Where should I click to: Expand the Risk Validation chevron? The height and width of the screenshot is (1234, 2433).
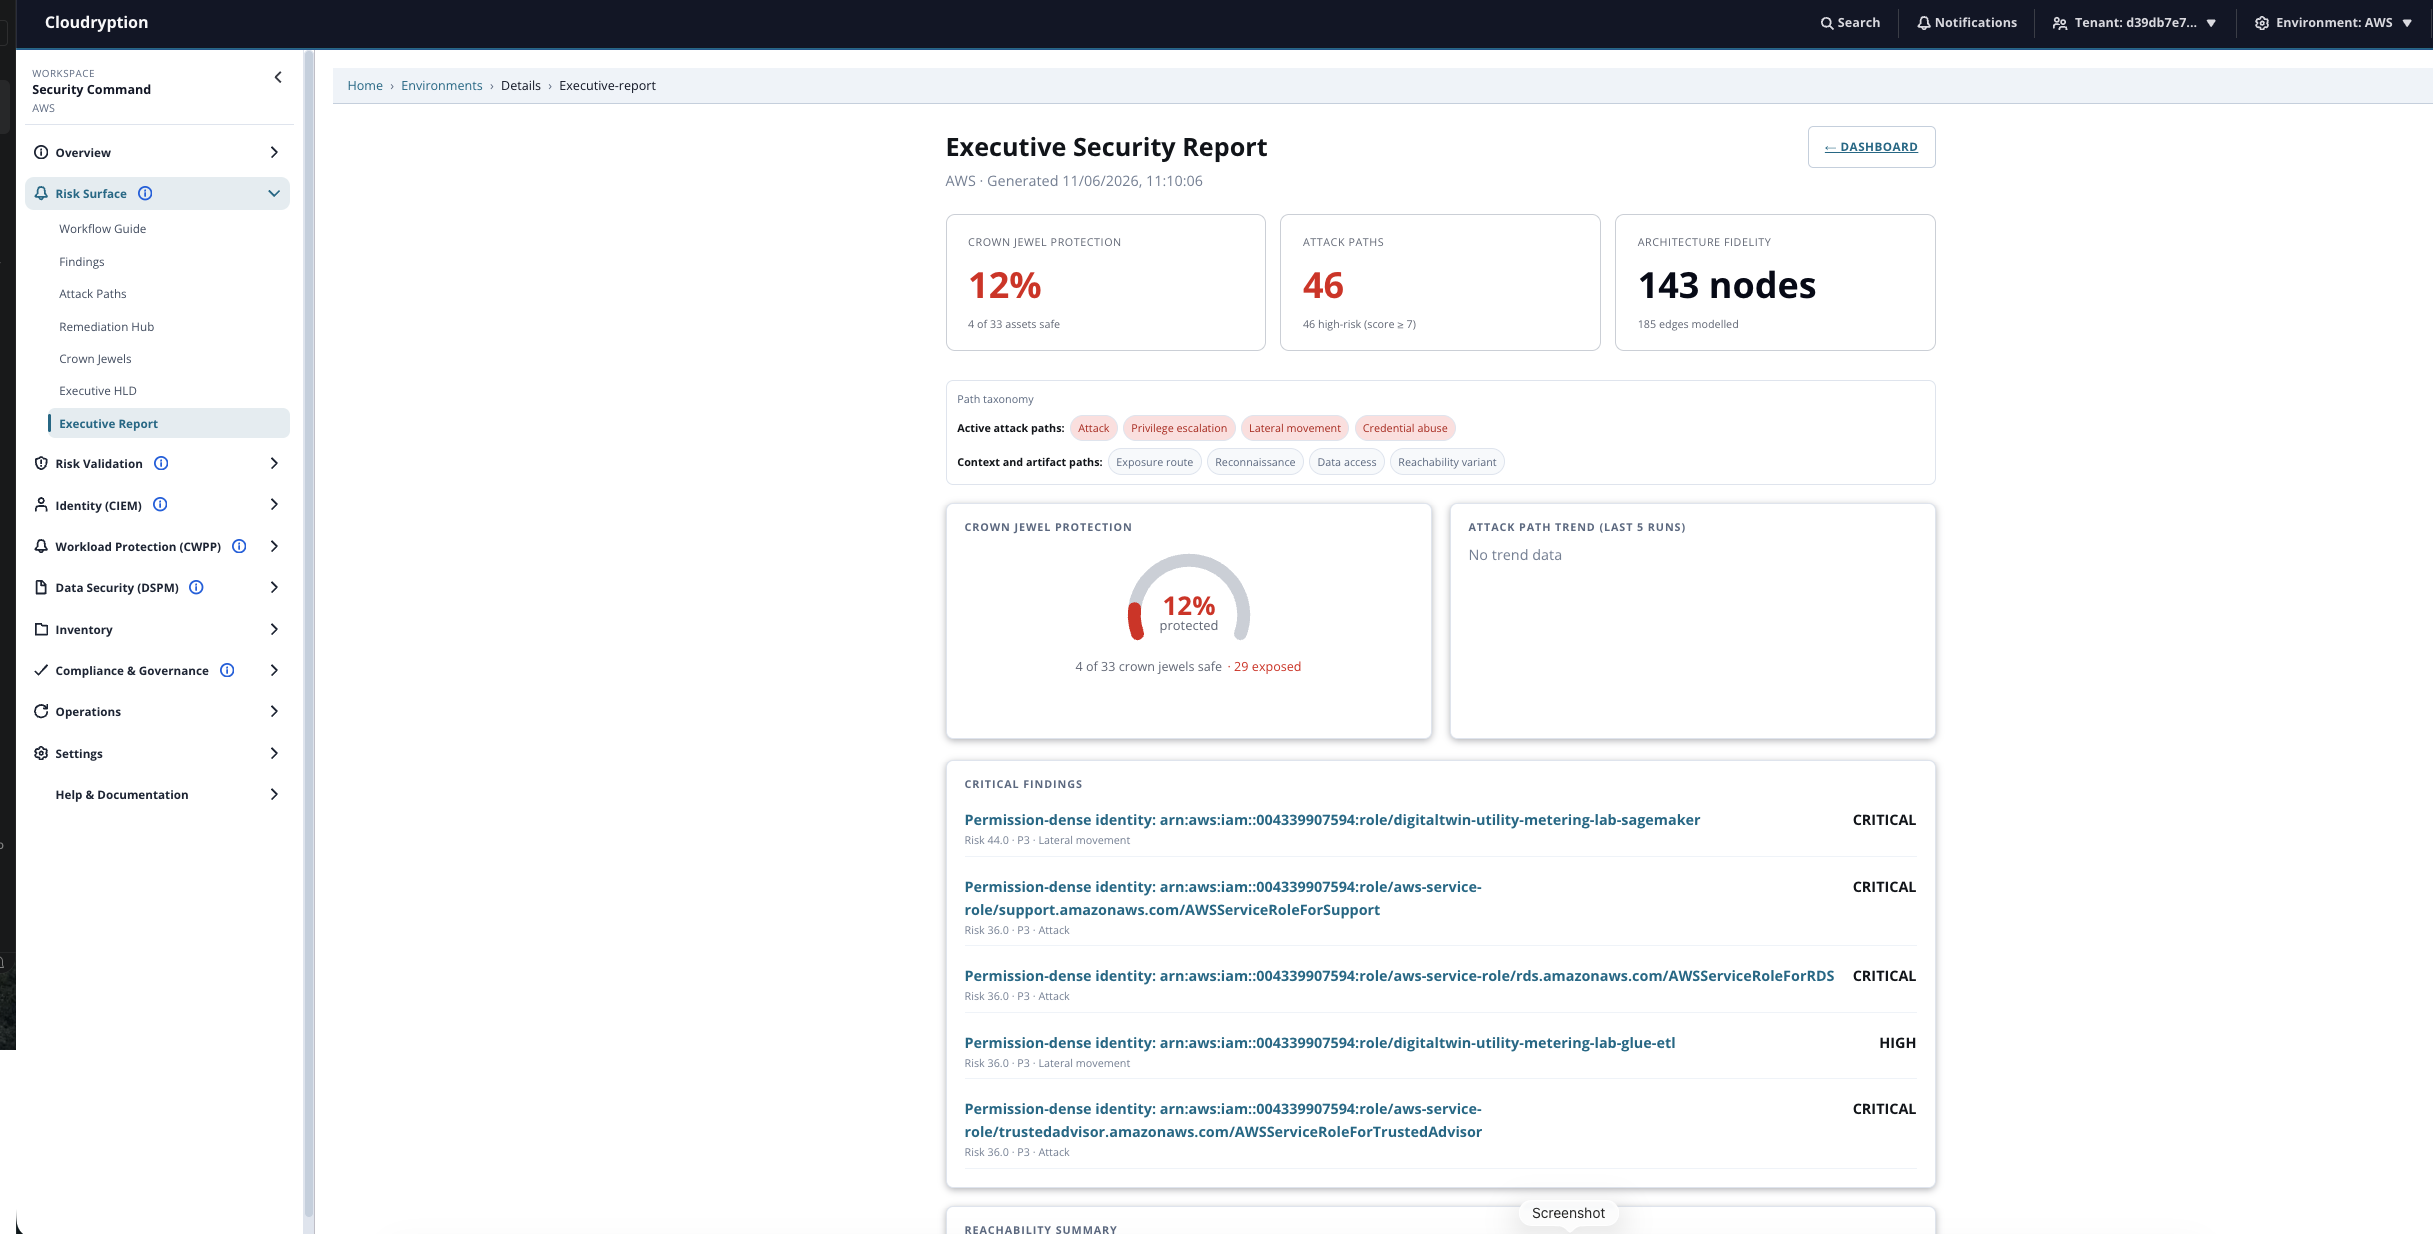[274, 463]
